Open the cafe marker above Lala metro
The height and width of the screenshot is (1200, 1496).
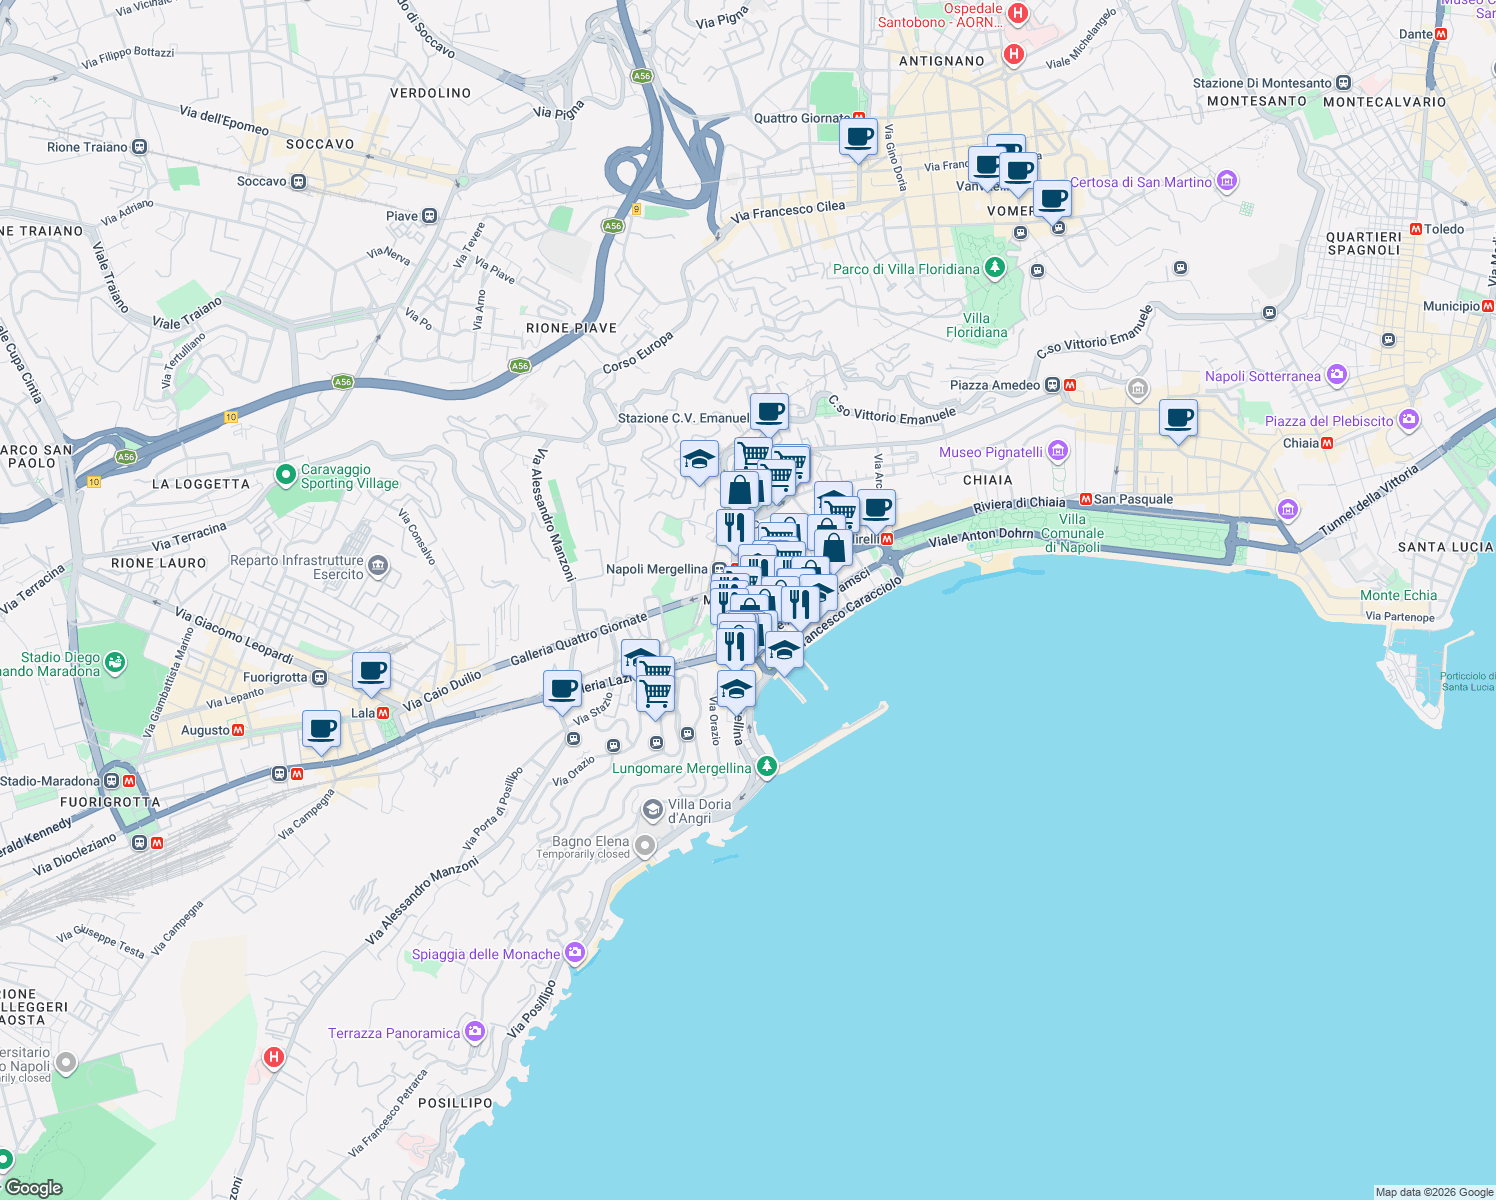371,672
